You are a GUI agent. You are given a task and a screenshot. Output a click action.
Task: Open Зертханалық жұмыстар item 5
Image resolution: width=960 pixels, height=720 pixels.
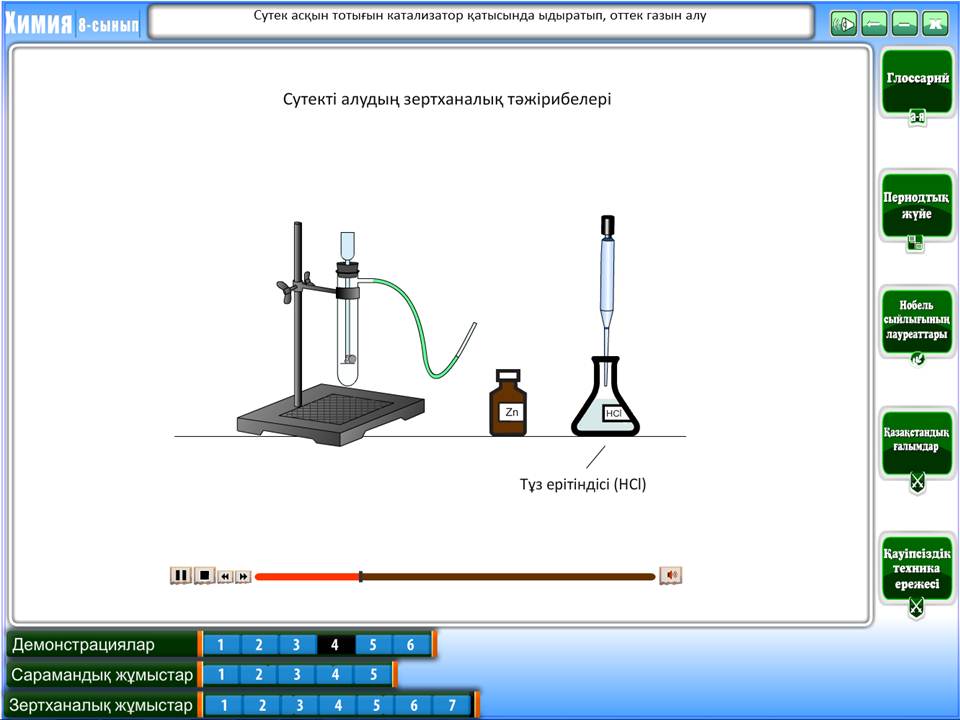point(377,705)
